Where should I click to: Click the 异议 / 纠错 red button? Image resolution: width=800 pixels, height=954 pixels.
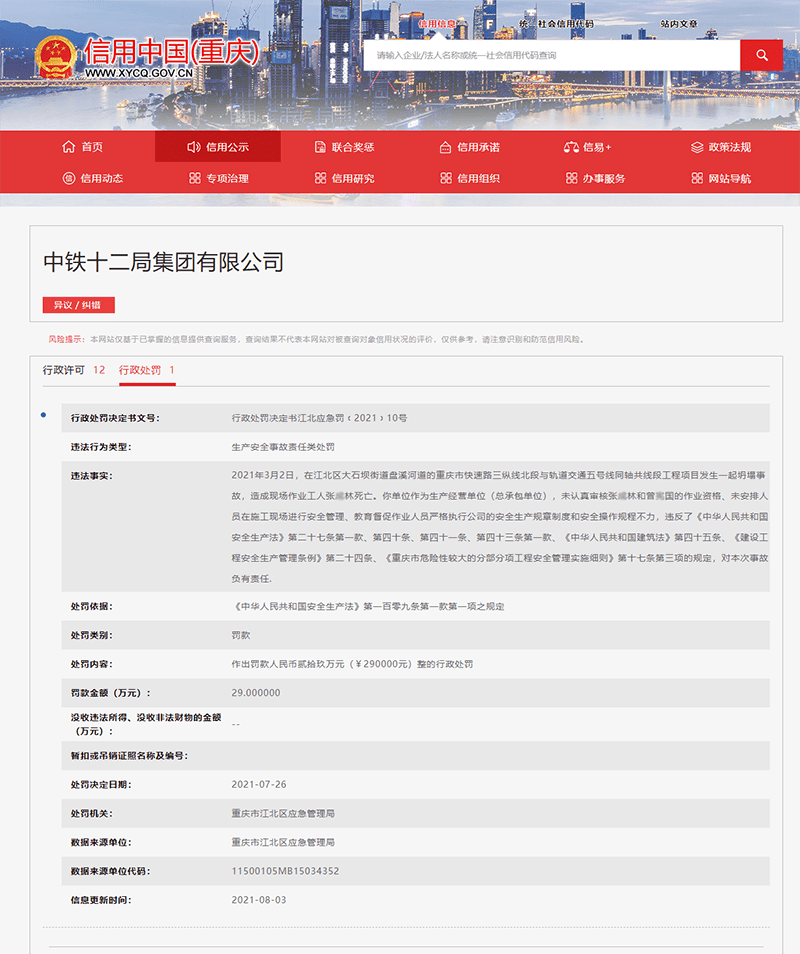(78, 305)
